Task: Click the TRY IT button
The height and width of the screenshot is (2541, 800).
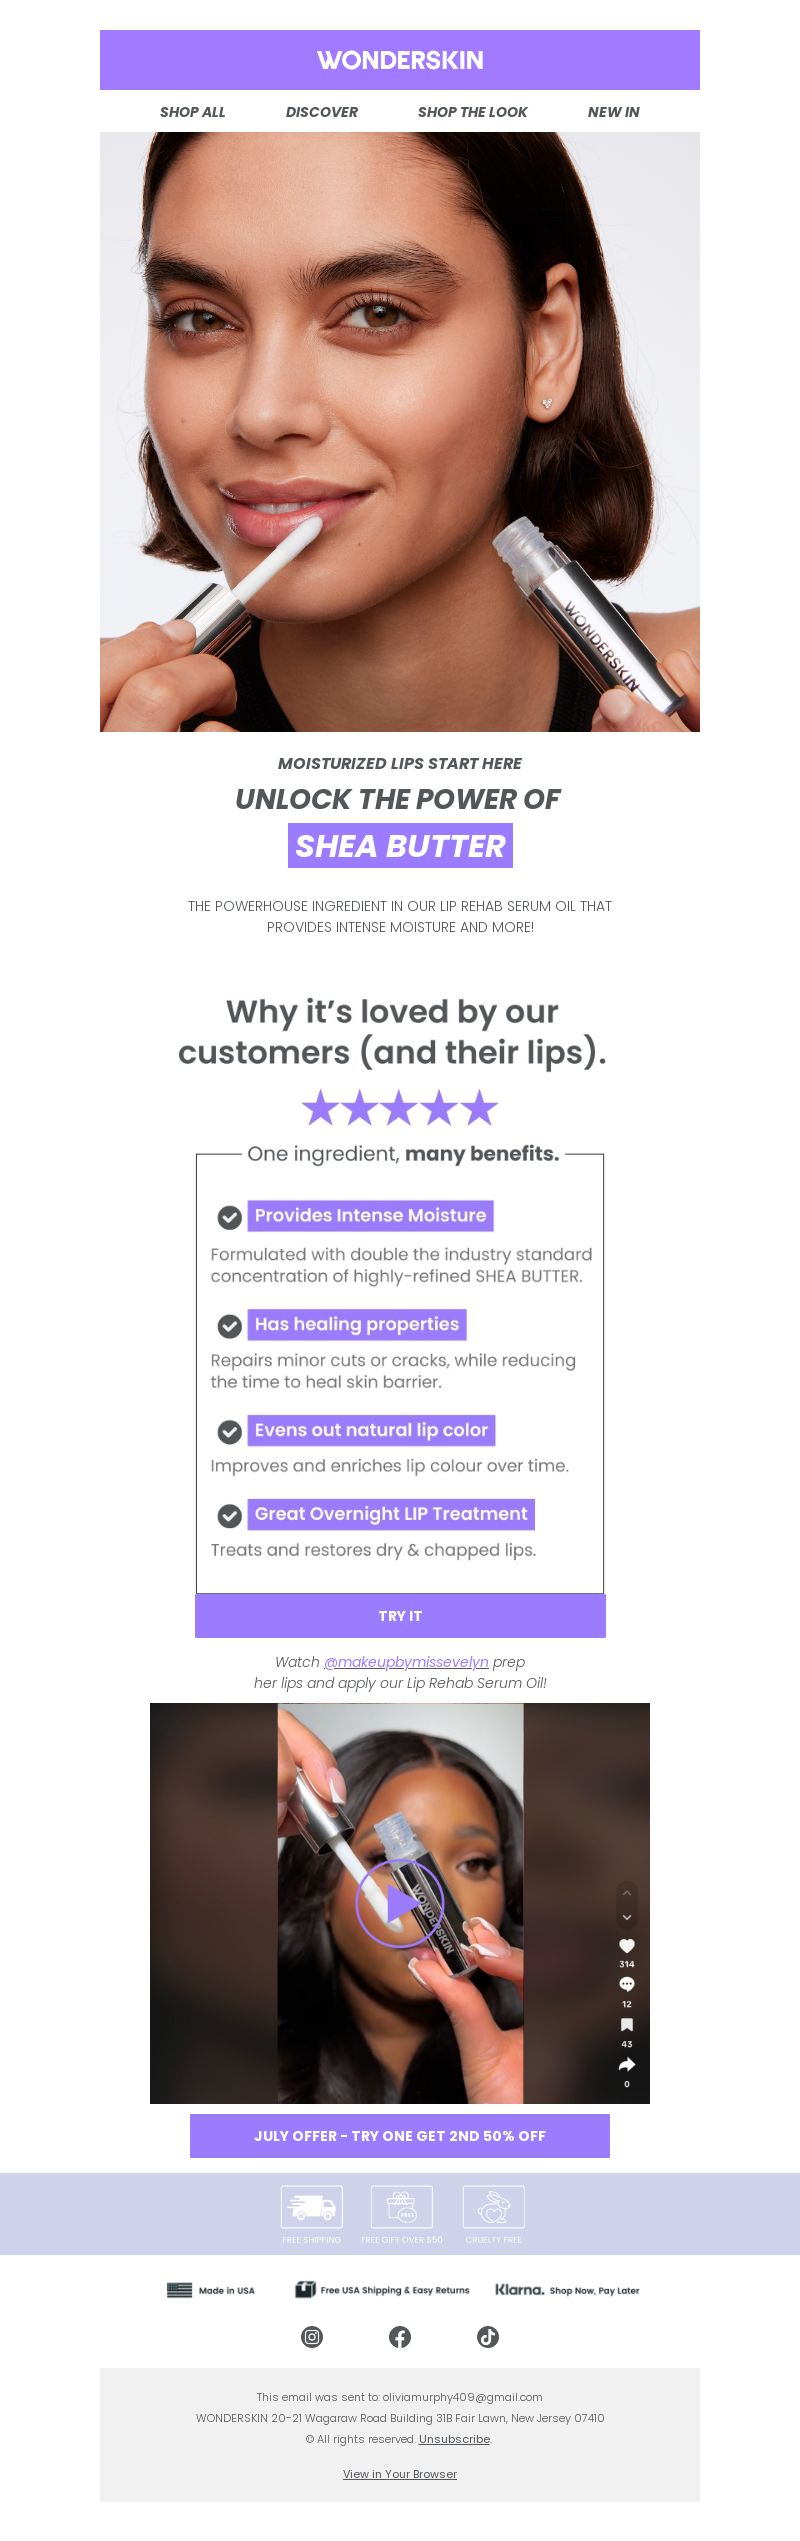Action: pos(400,1616)
